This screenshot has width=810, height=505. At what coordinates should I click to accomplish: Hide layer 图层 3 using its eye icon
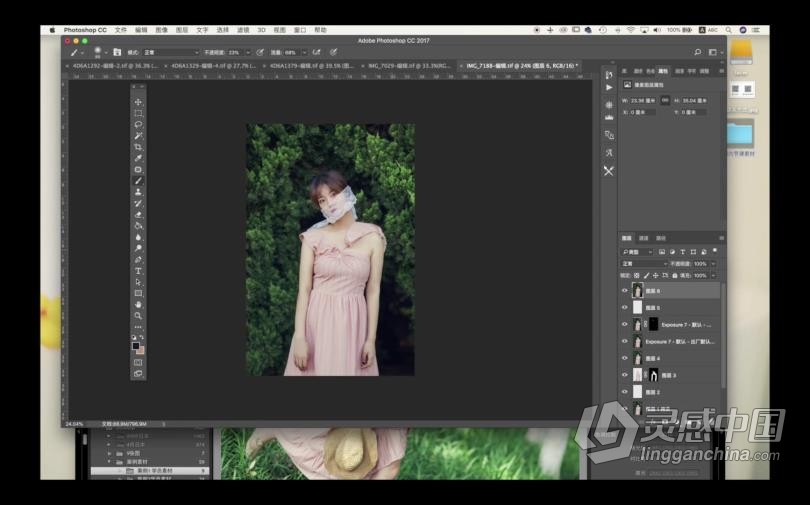625,375
